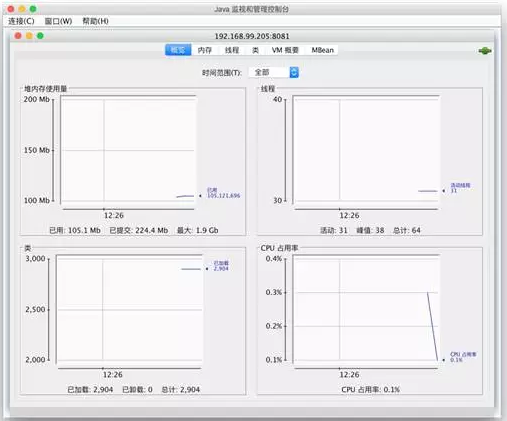
Task: Click the 已卸载: 0 text
Action: click(x=137, y=390)
